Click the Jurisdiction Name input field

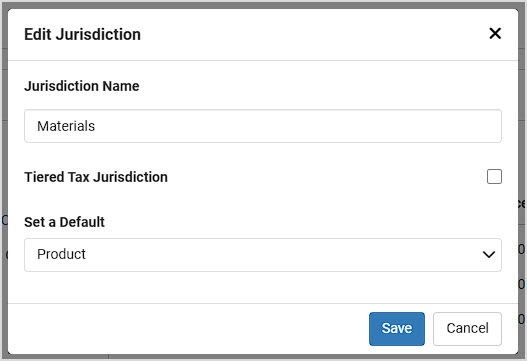[x=263, y=126]
